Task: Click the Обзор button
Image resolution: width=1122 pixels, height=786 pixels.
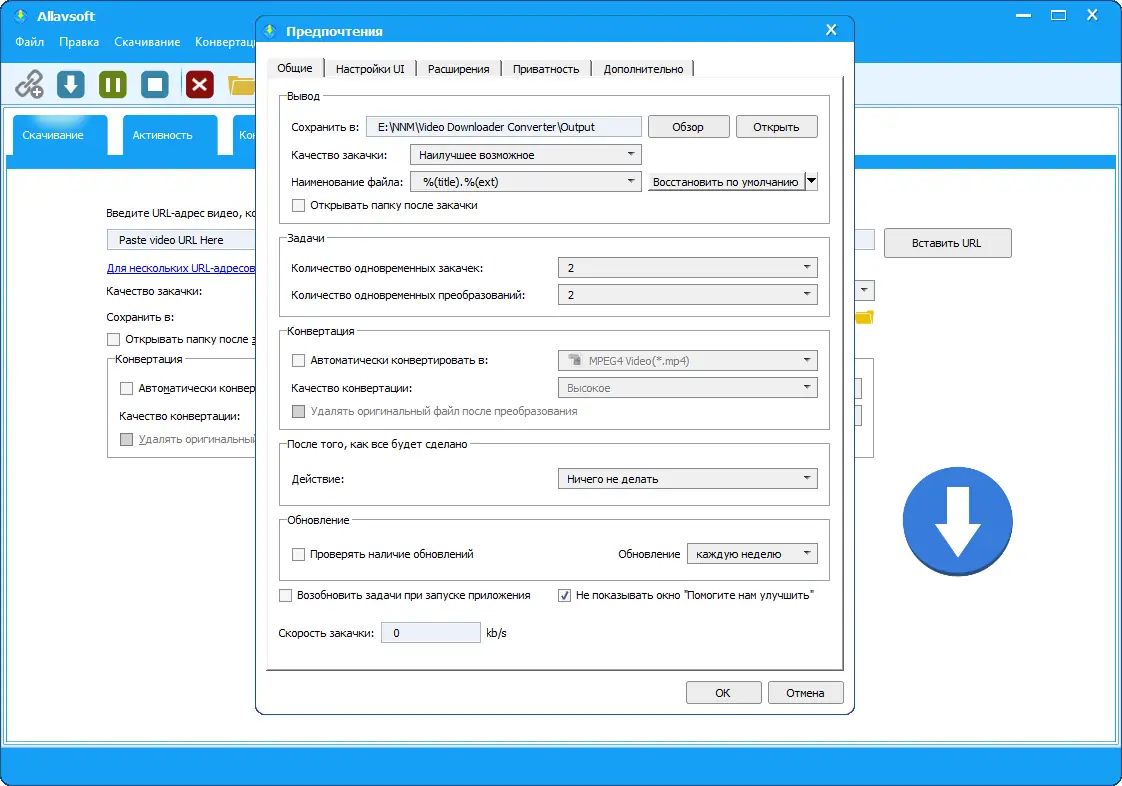Action: 688,126
